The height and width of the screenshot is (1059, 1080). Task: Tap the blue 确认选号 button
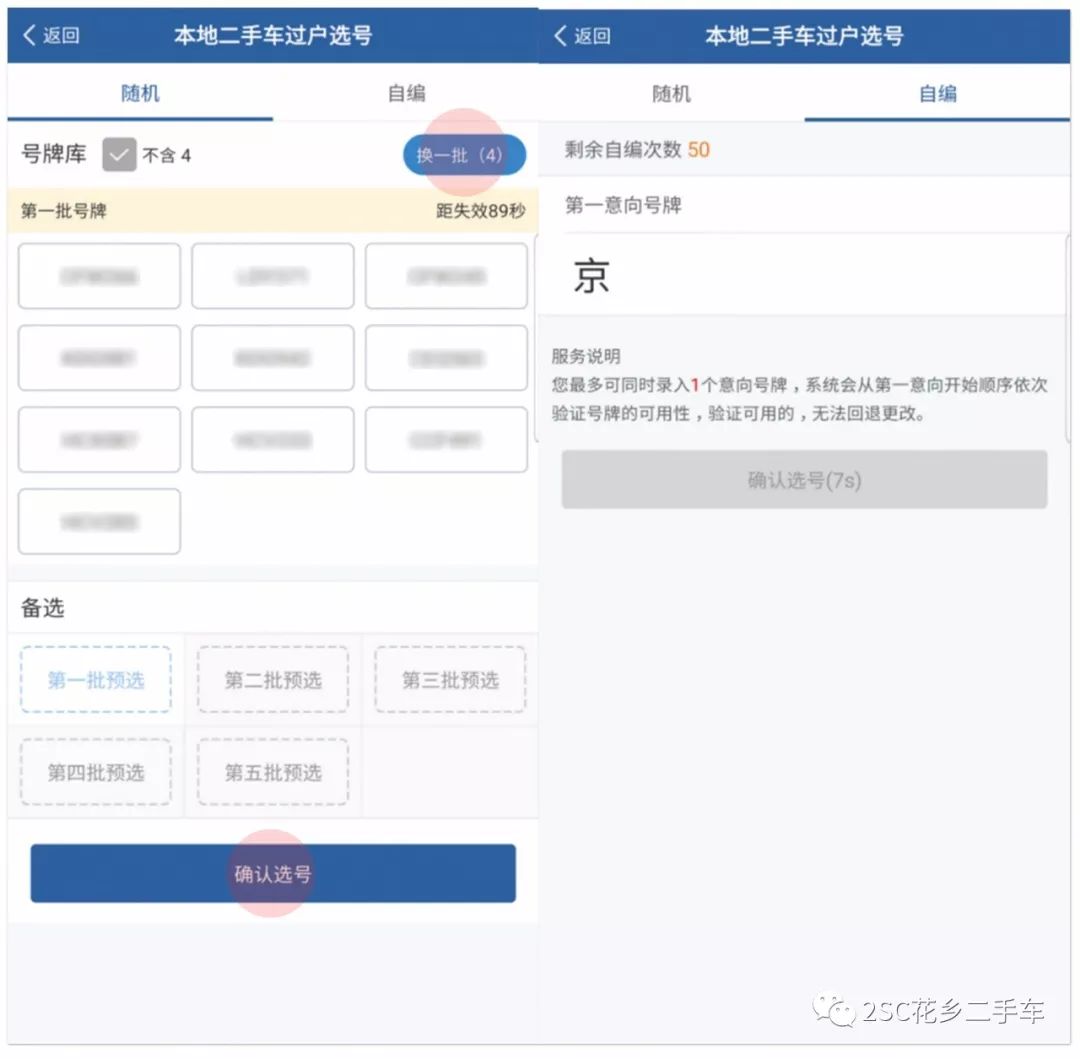coord(273,873)
